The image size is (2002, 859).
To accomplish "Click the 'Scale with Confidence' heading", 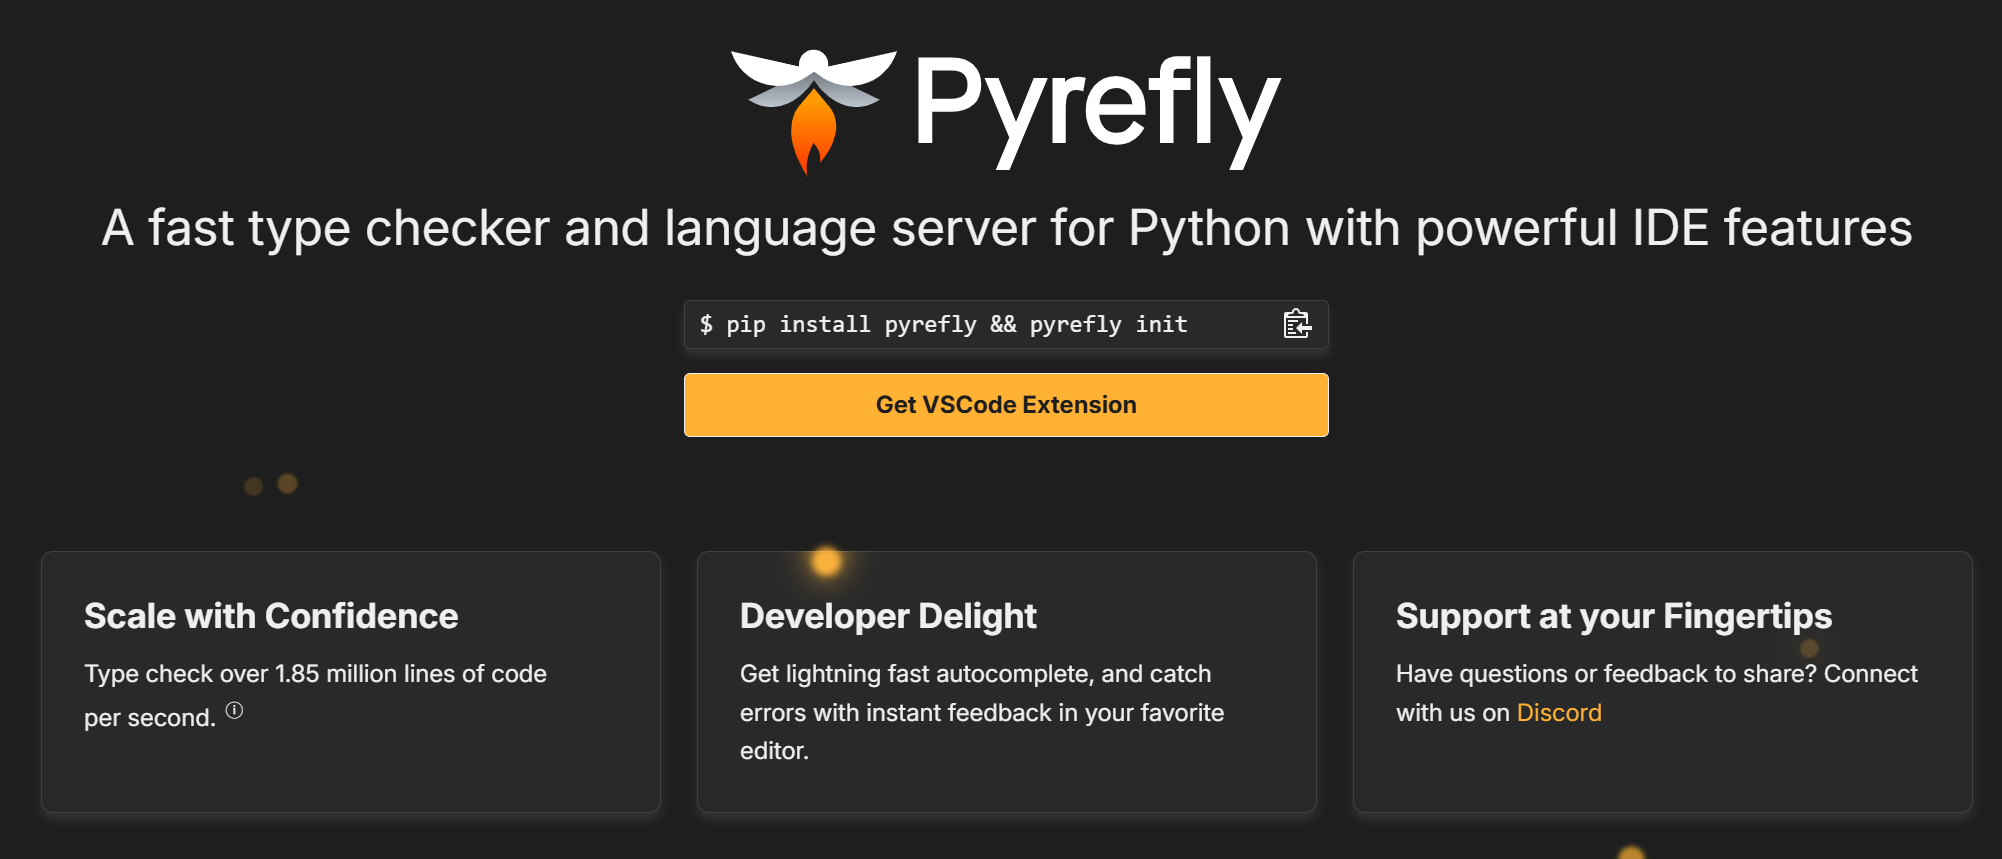I will [x=271, y=616].
